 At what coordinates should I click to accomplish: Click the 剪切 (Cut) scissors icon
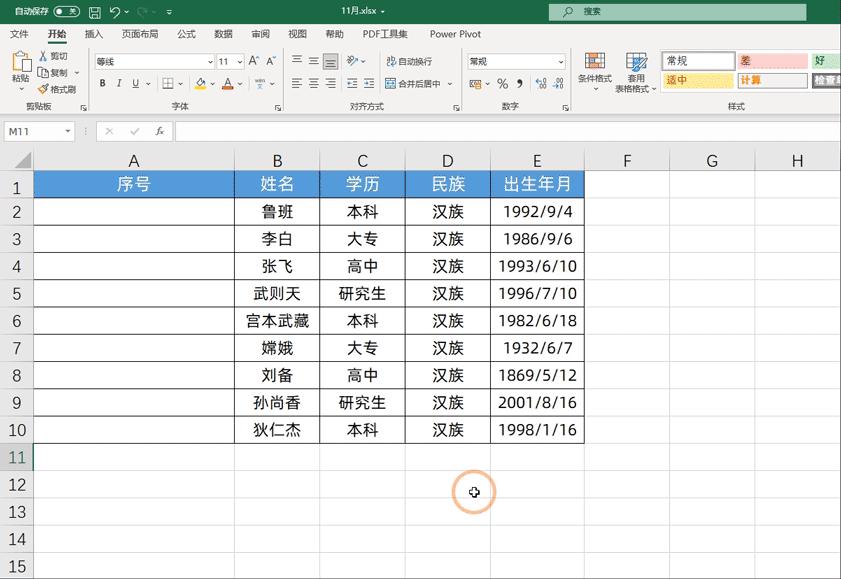42,56
